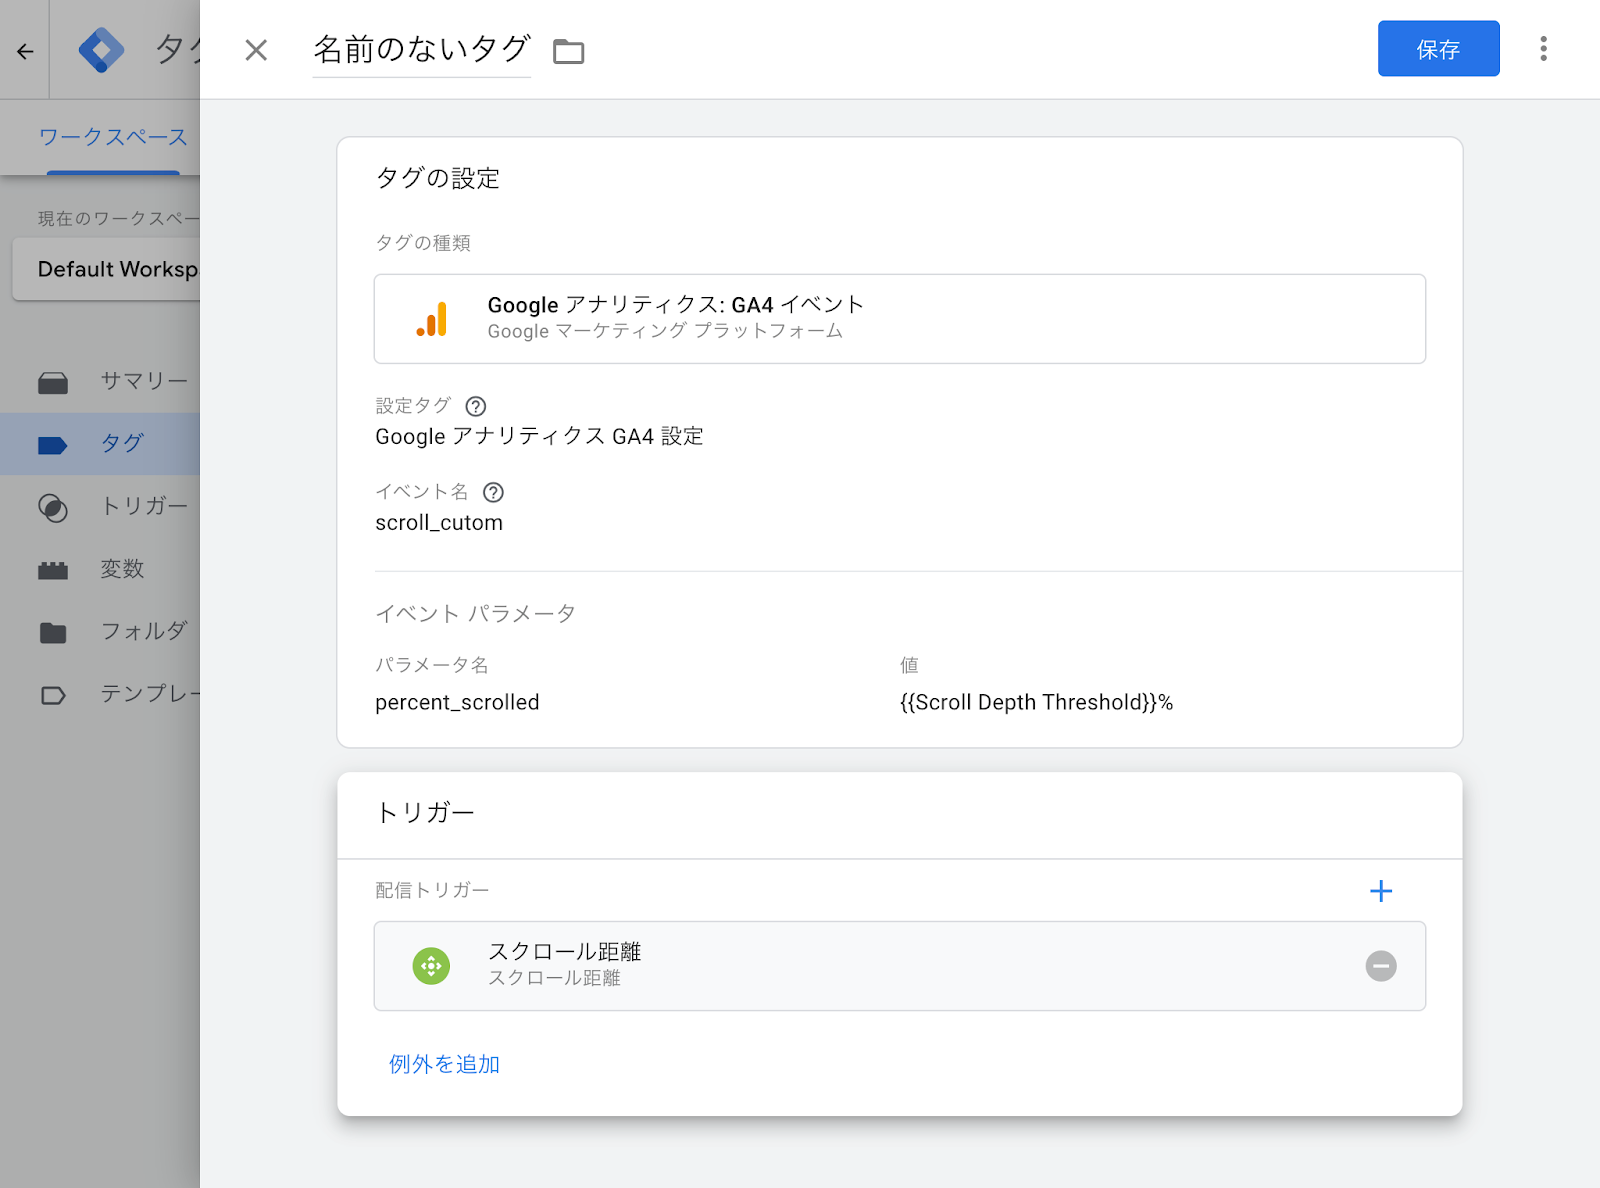Click the サマリー sidebar icon
The width and height of the screenshot is (1600, 1188).
tap(53, 382)
